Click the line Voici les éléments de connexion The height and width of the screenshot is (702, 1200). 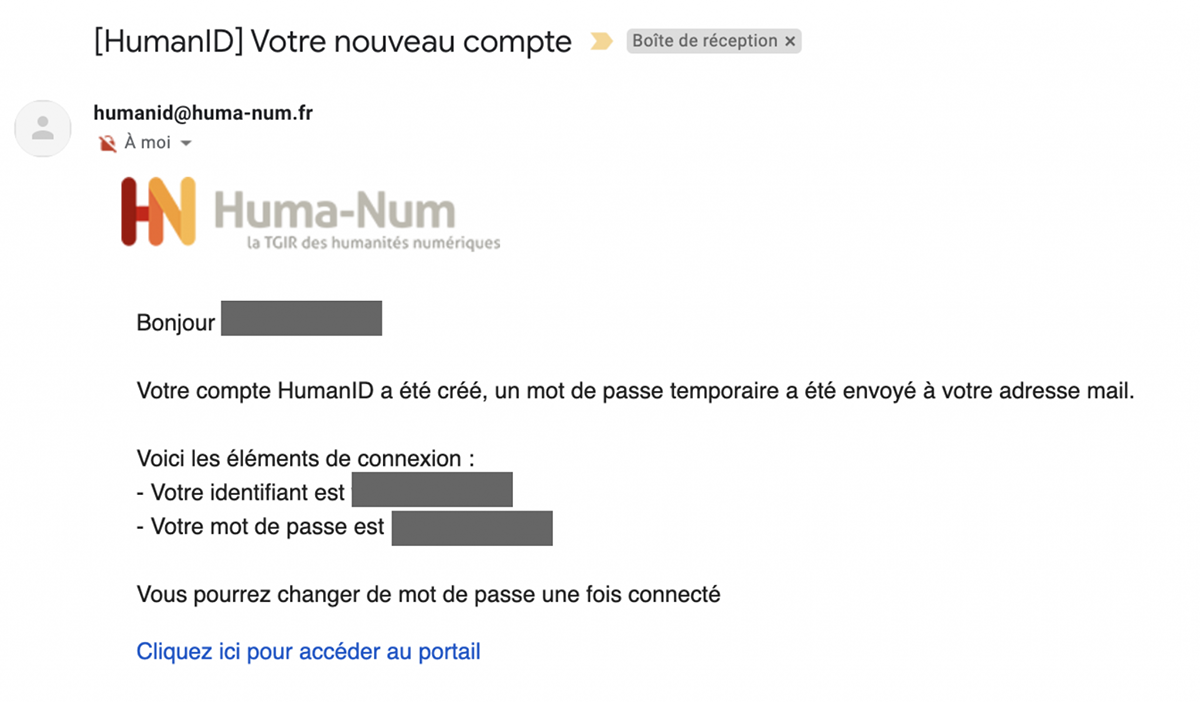point(304,459)
